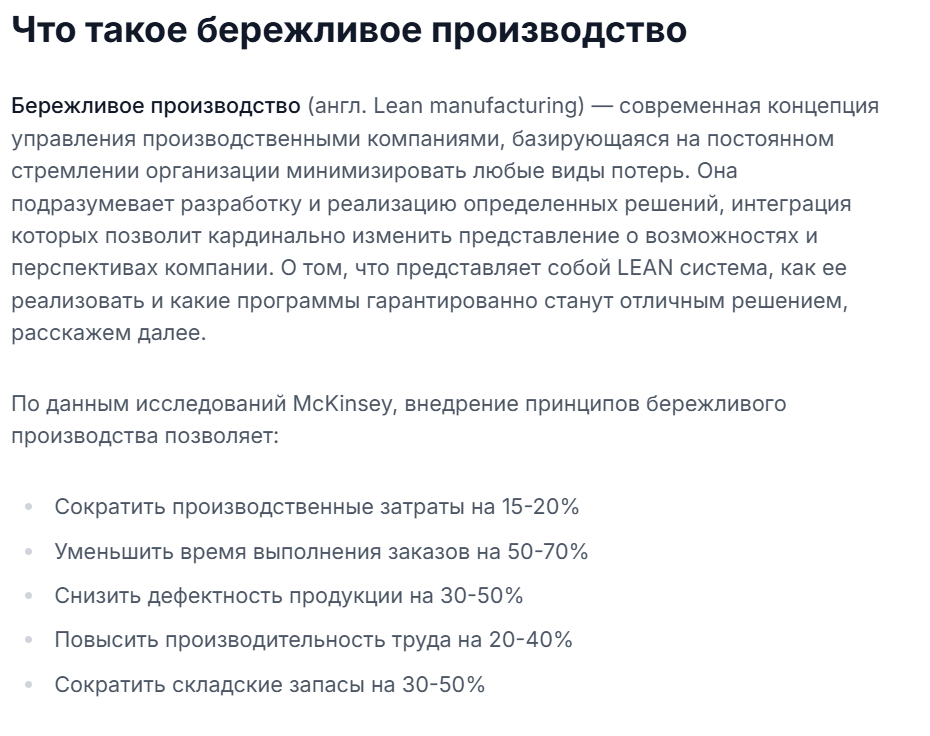Click the bullet before "Сократить производственные затраты"
Screen dimensions: 930x736
coord(28,507)
